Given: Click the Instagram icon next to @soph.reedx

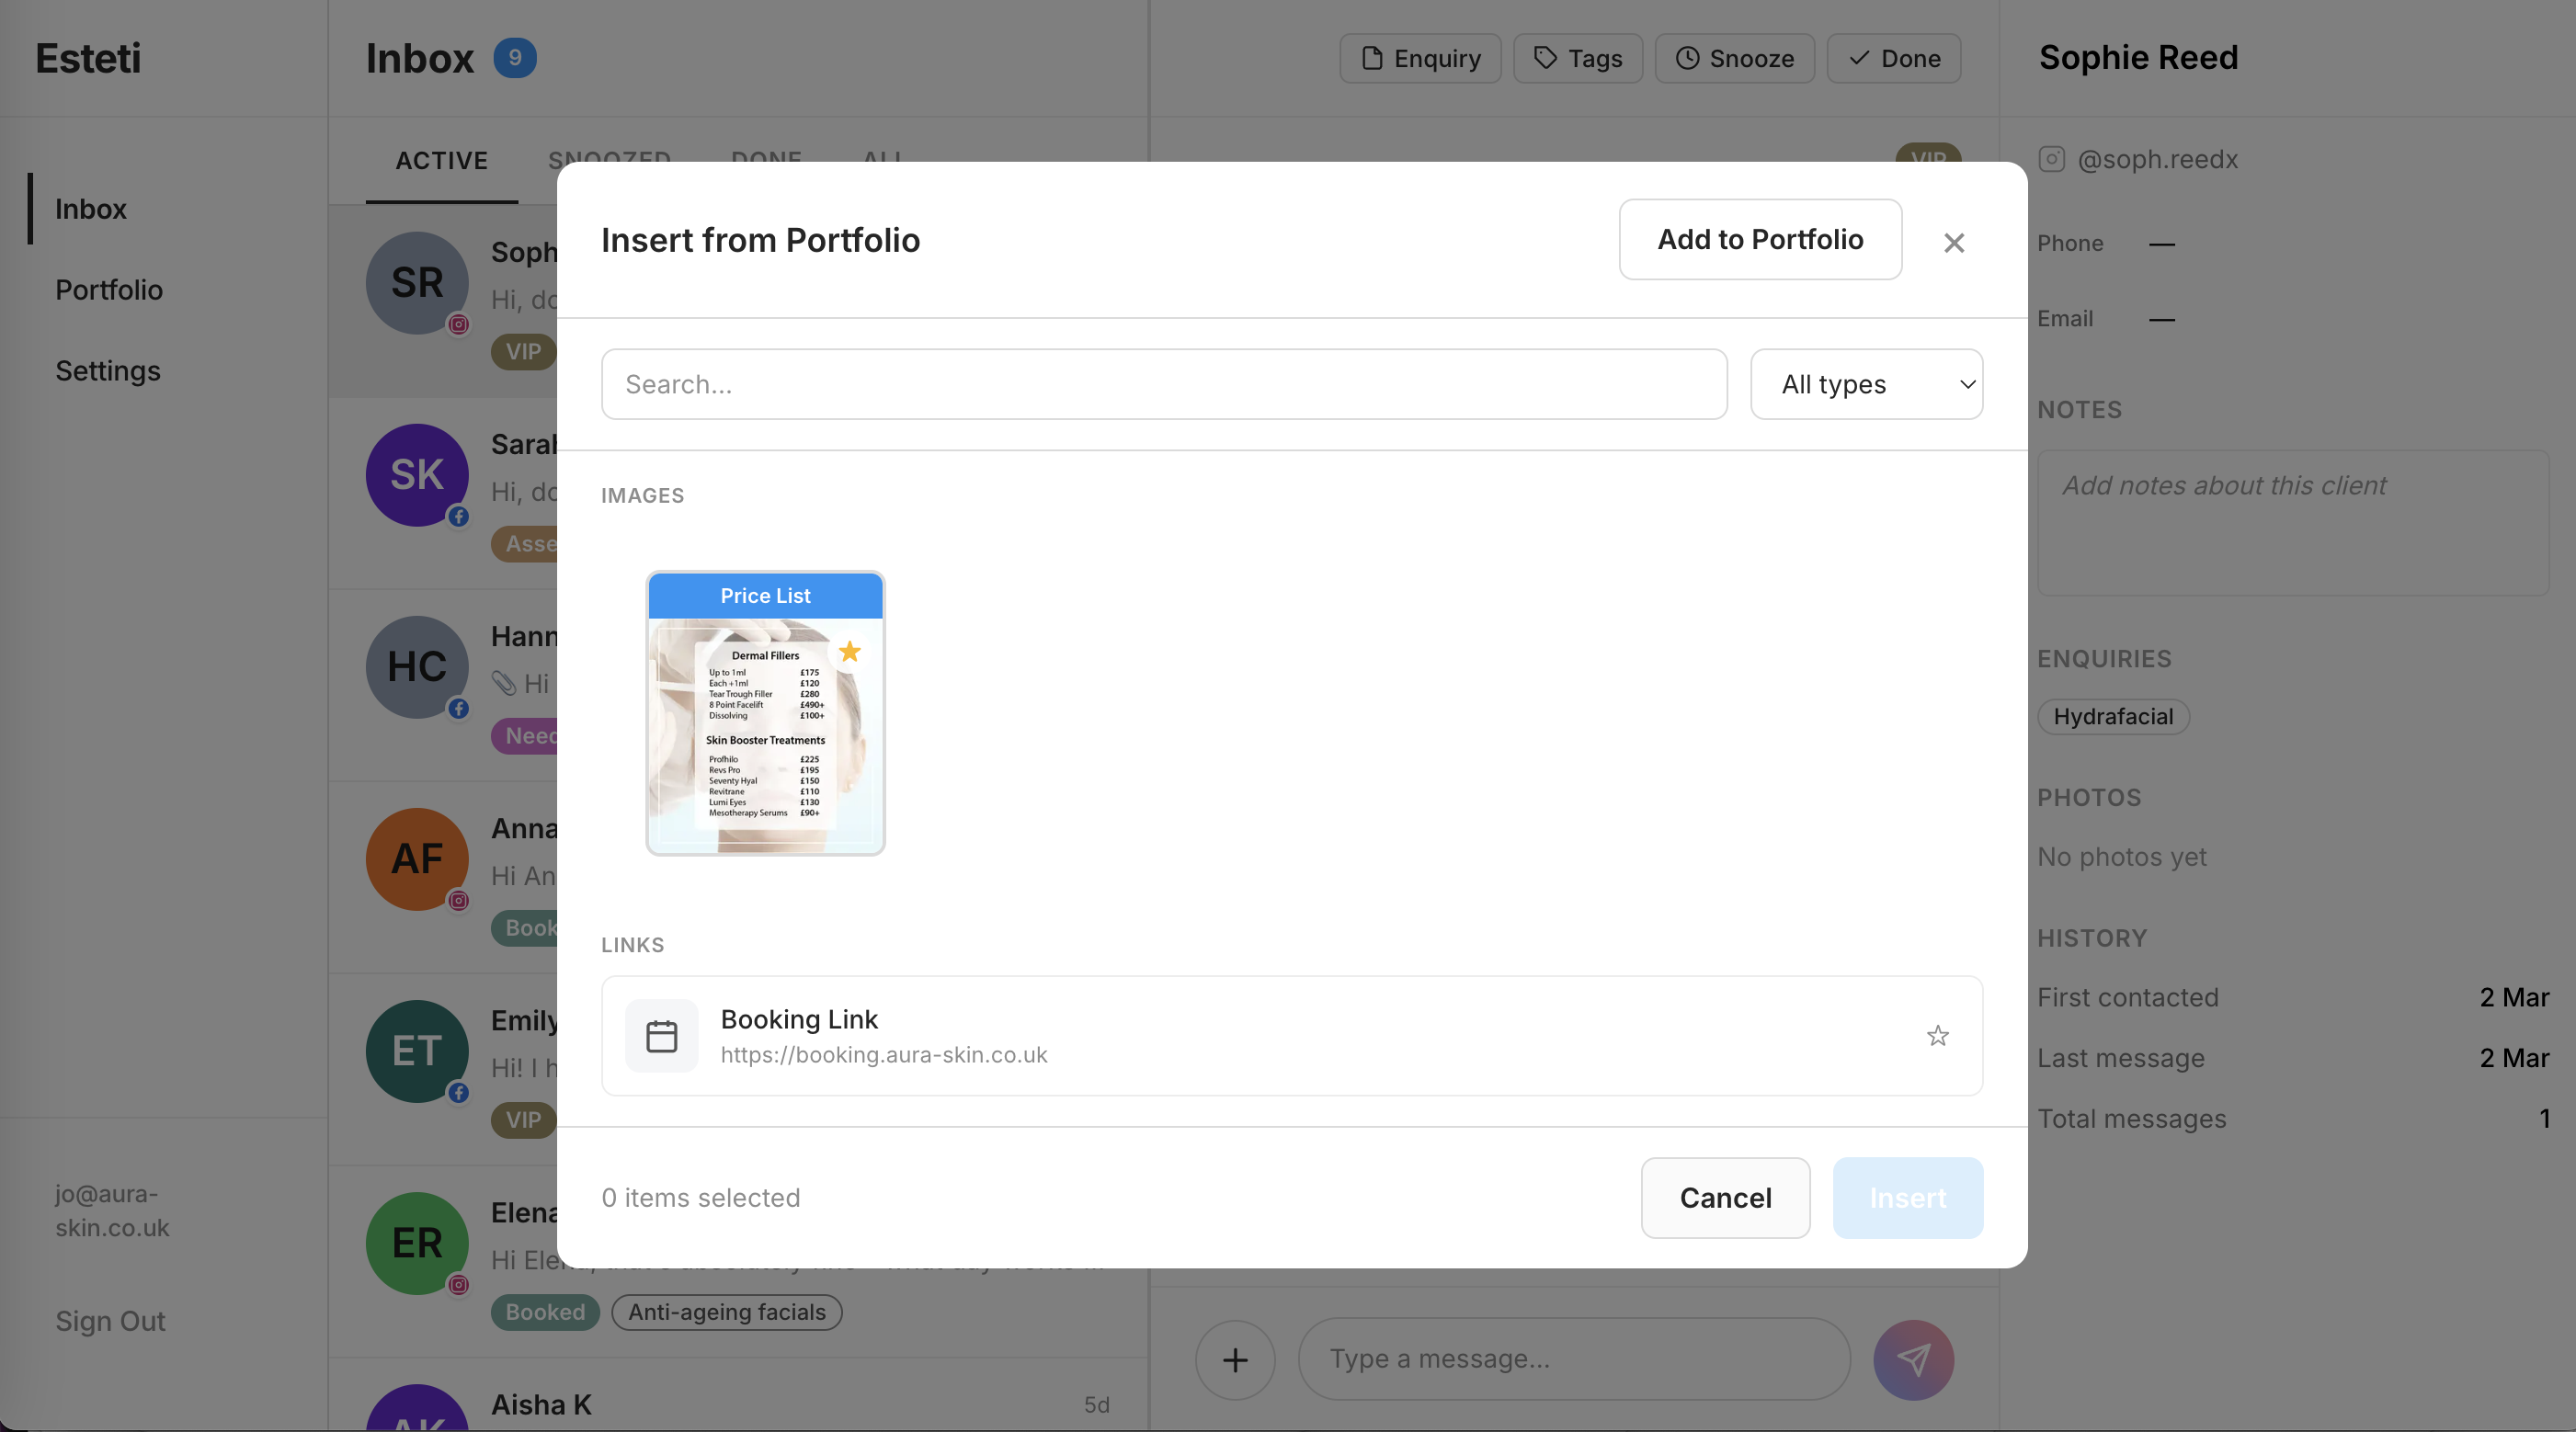Looking at the screenshot, I should point(2051,159).
